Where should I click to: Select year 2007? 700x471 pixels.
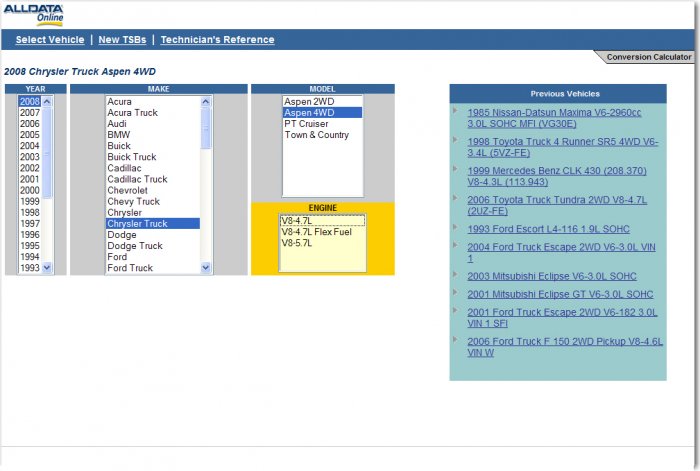tap(29, 113)
